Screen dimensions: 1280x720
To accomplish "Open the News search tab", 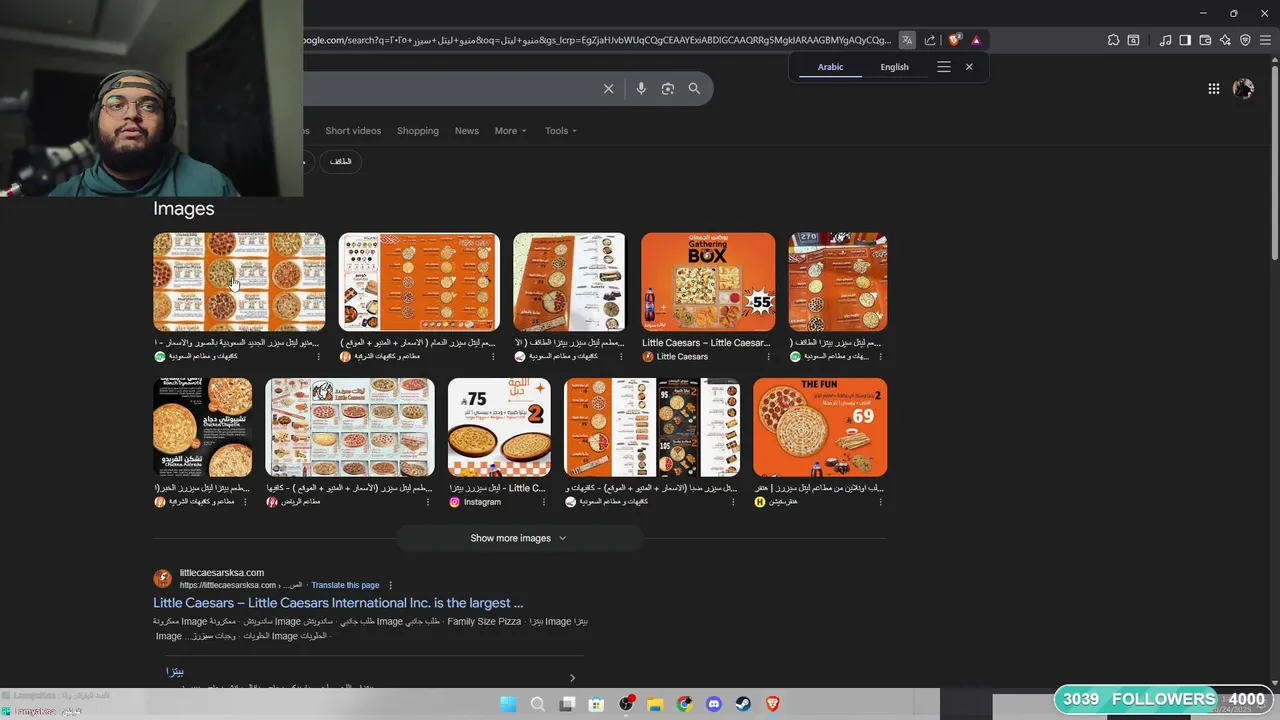I will [467, 131].
